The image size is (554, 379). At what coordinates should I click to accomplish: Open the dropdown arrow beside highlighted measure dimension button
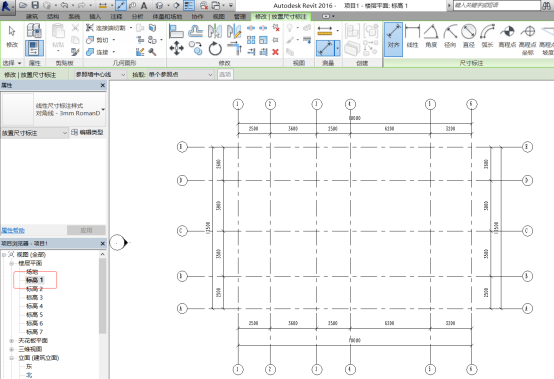coord(338,48)
